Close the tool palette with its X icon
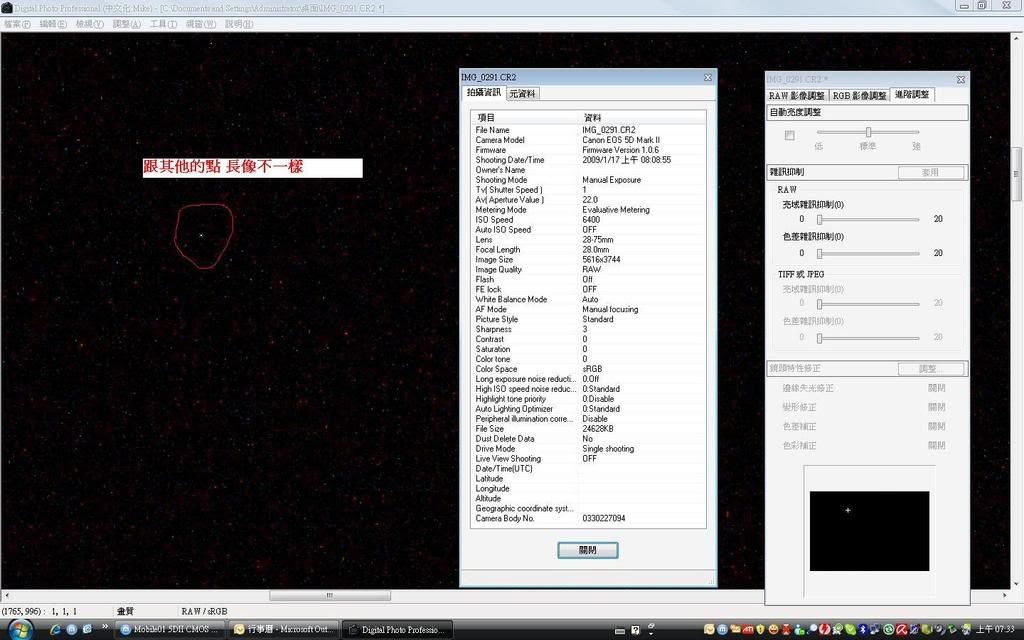Viewport: 1024px width, 640px height. click(x=960, y=79)
